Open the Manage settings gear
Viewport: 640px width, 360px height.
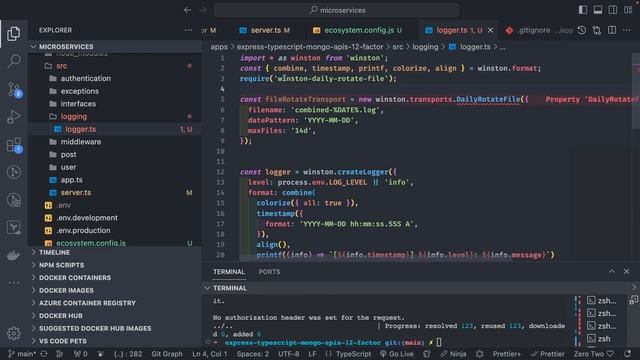pos(13,333)
